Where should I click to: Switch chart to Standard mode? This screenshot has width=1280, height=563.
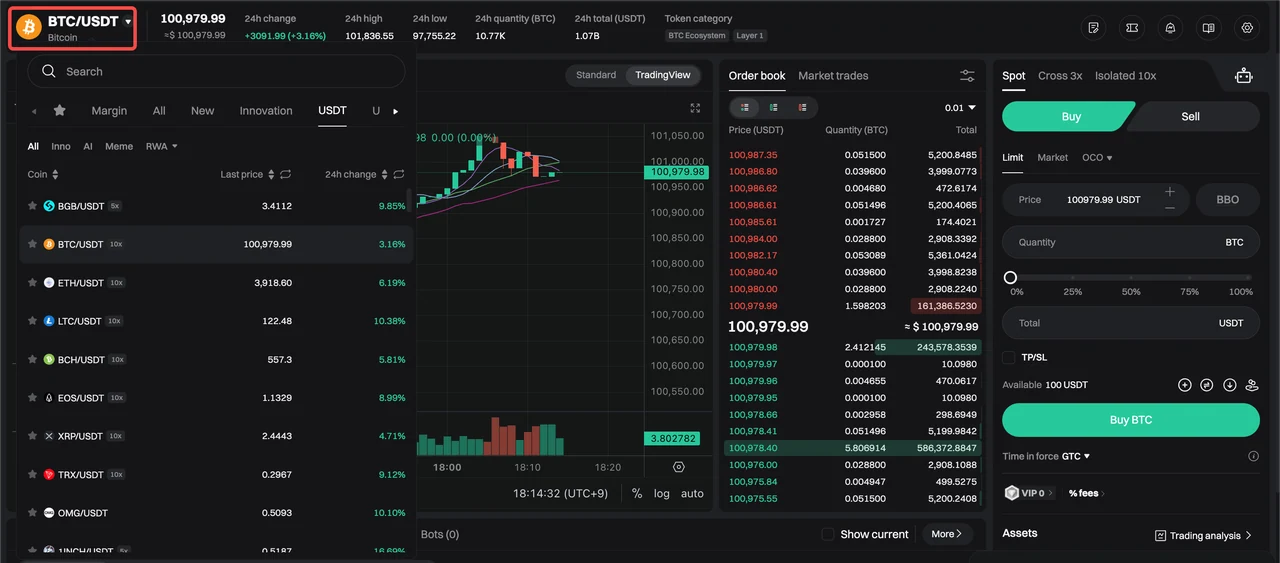596,75
